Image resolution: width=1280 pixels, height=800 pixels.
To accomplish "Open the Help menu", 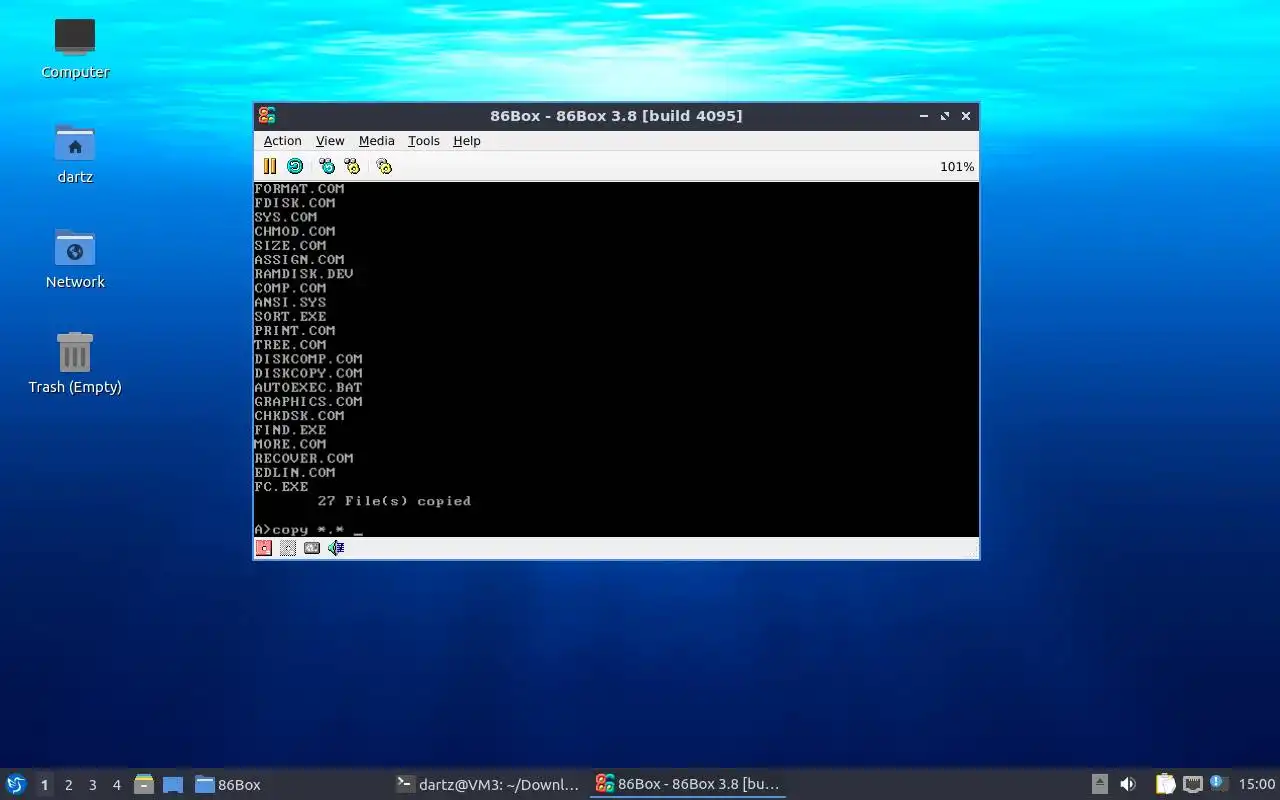I will pyautogui.click(x=467, y=141).
